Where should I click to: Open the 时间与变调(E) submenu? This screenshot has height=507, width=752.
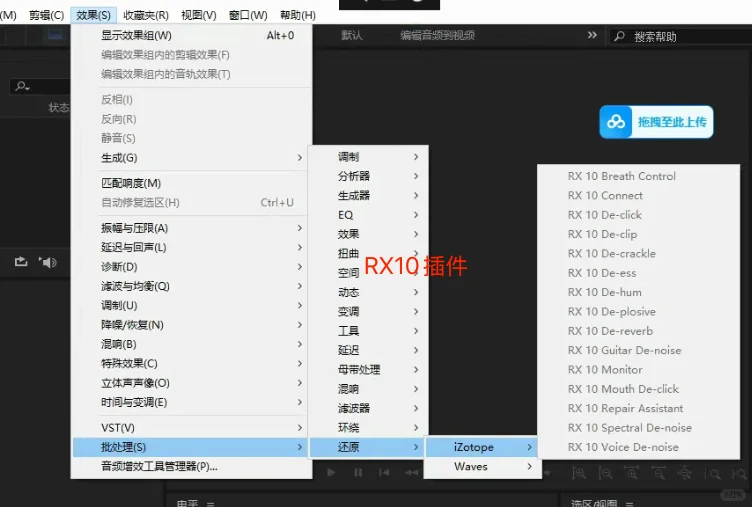click(x=191, y=402)
